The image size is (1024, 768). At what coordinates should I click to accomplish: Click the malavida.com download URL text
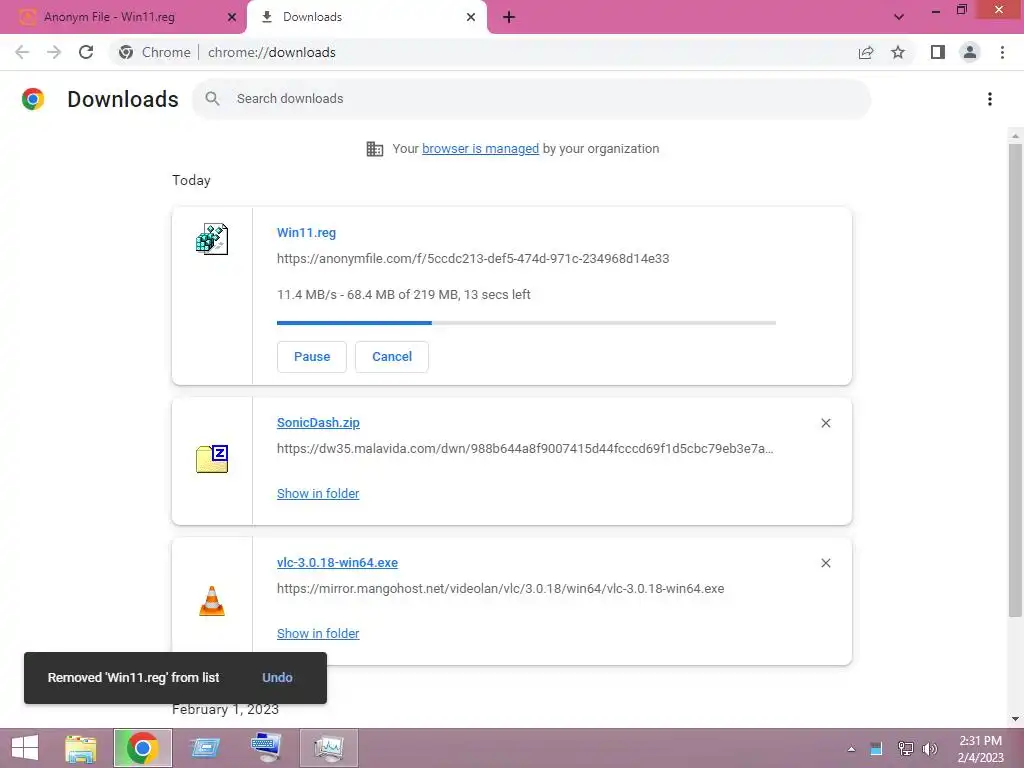(x=525, y=449)
